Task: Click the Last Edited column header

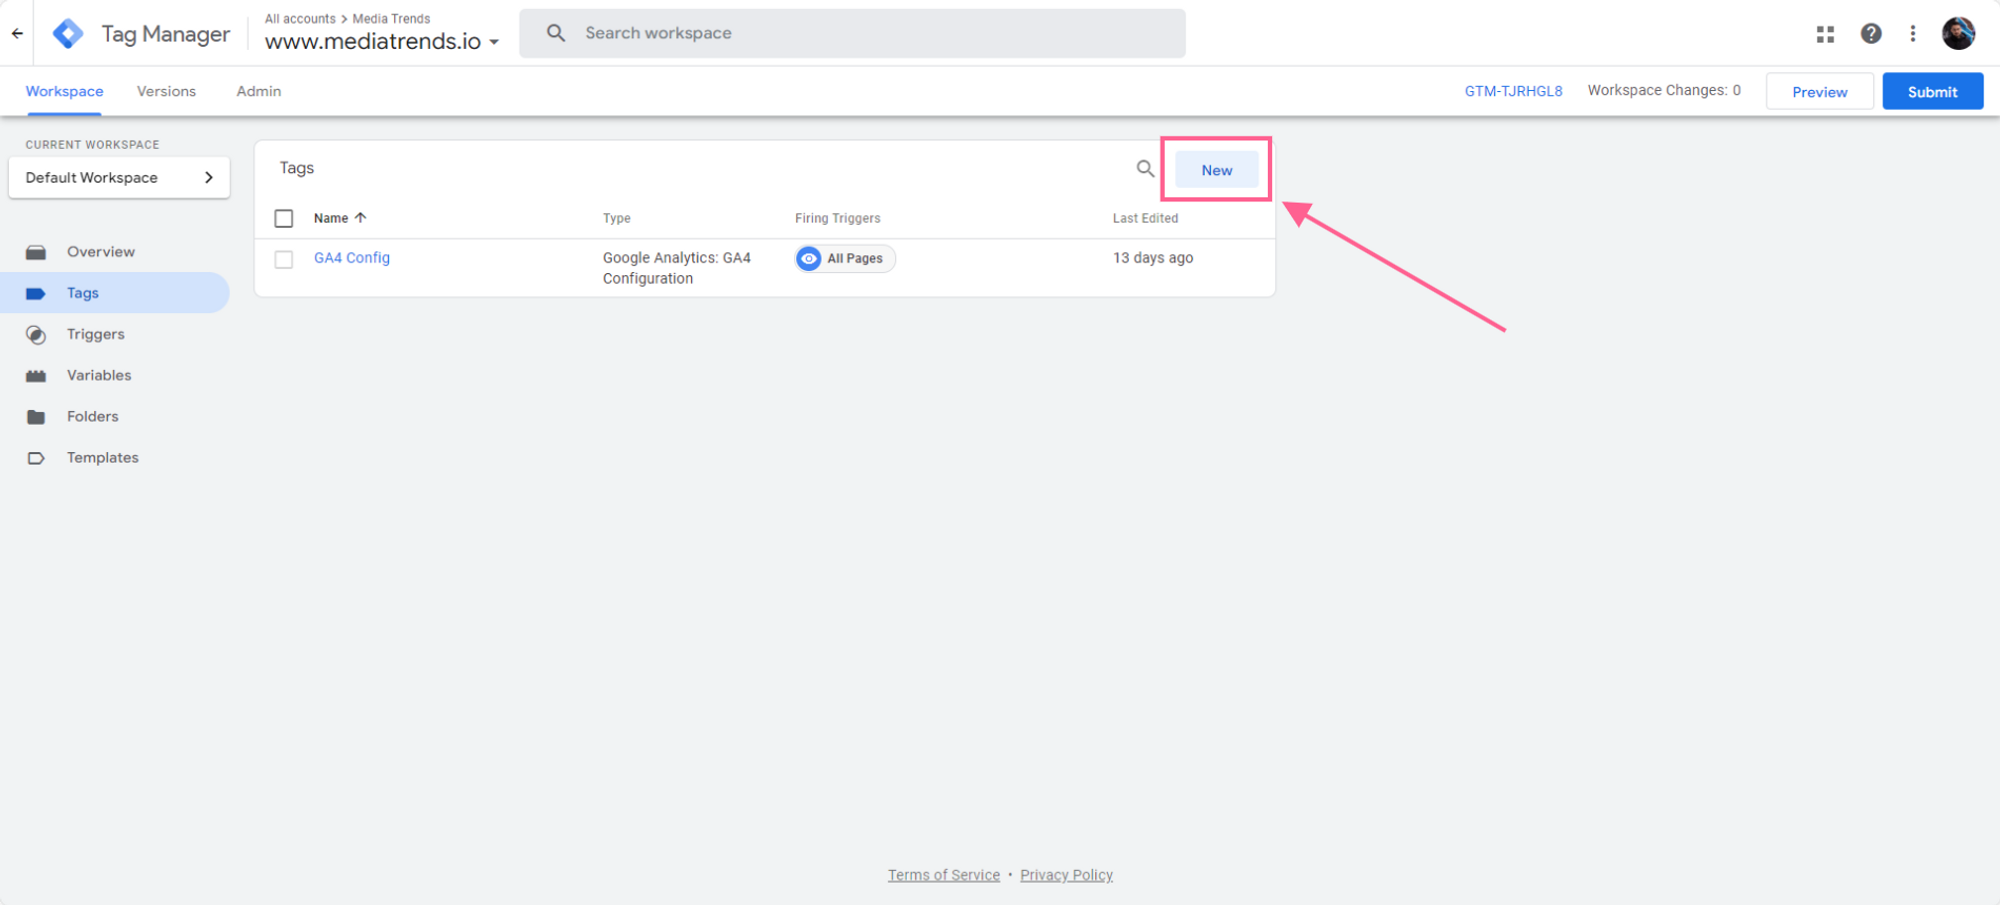Action: (1145, 218)
